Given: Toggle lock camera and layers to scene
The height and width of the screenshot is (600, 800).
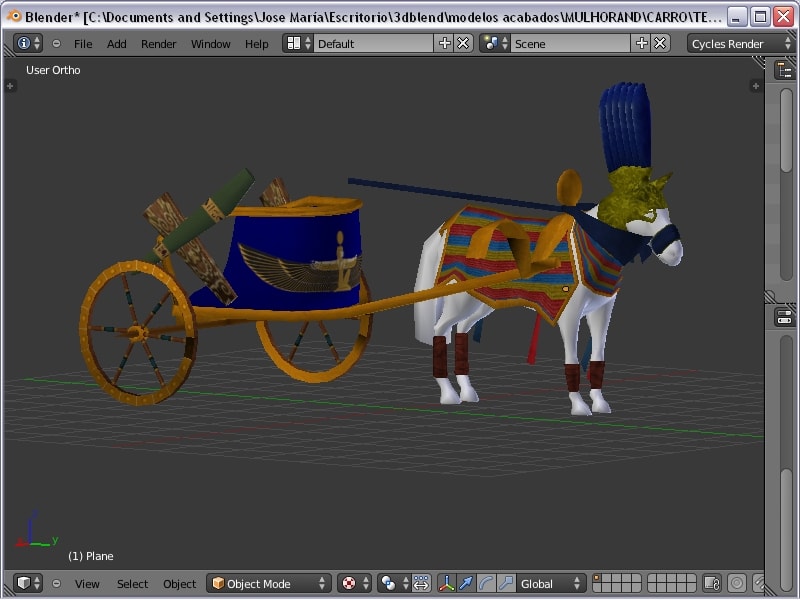Looking at the screenshot, I should click(x=712, y=583).
